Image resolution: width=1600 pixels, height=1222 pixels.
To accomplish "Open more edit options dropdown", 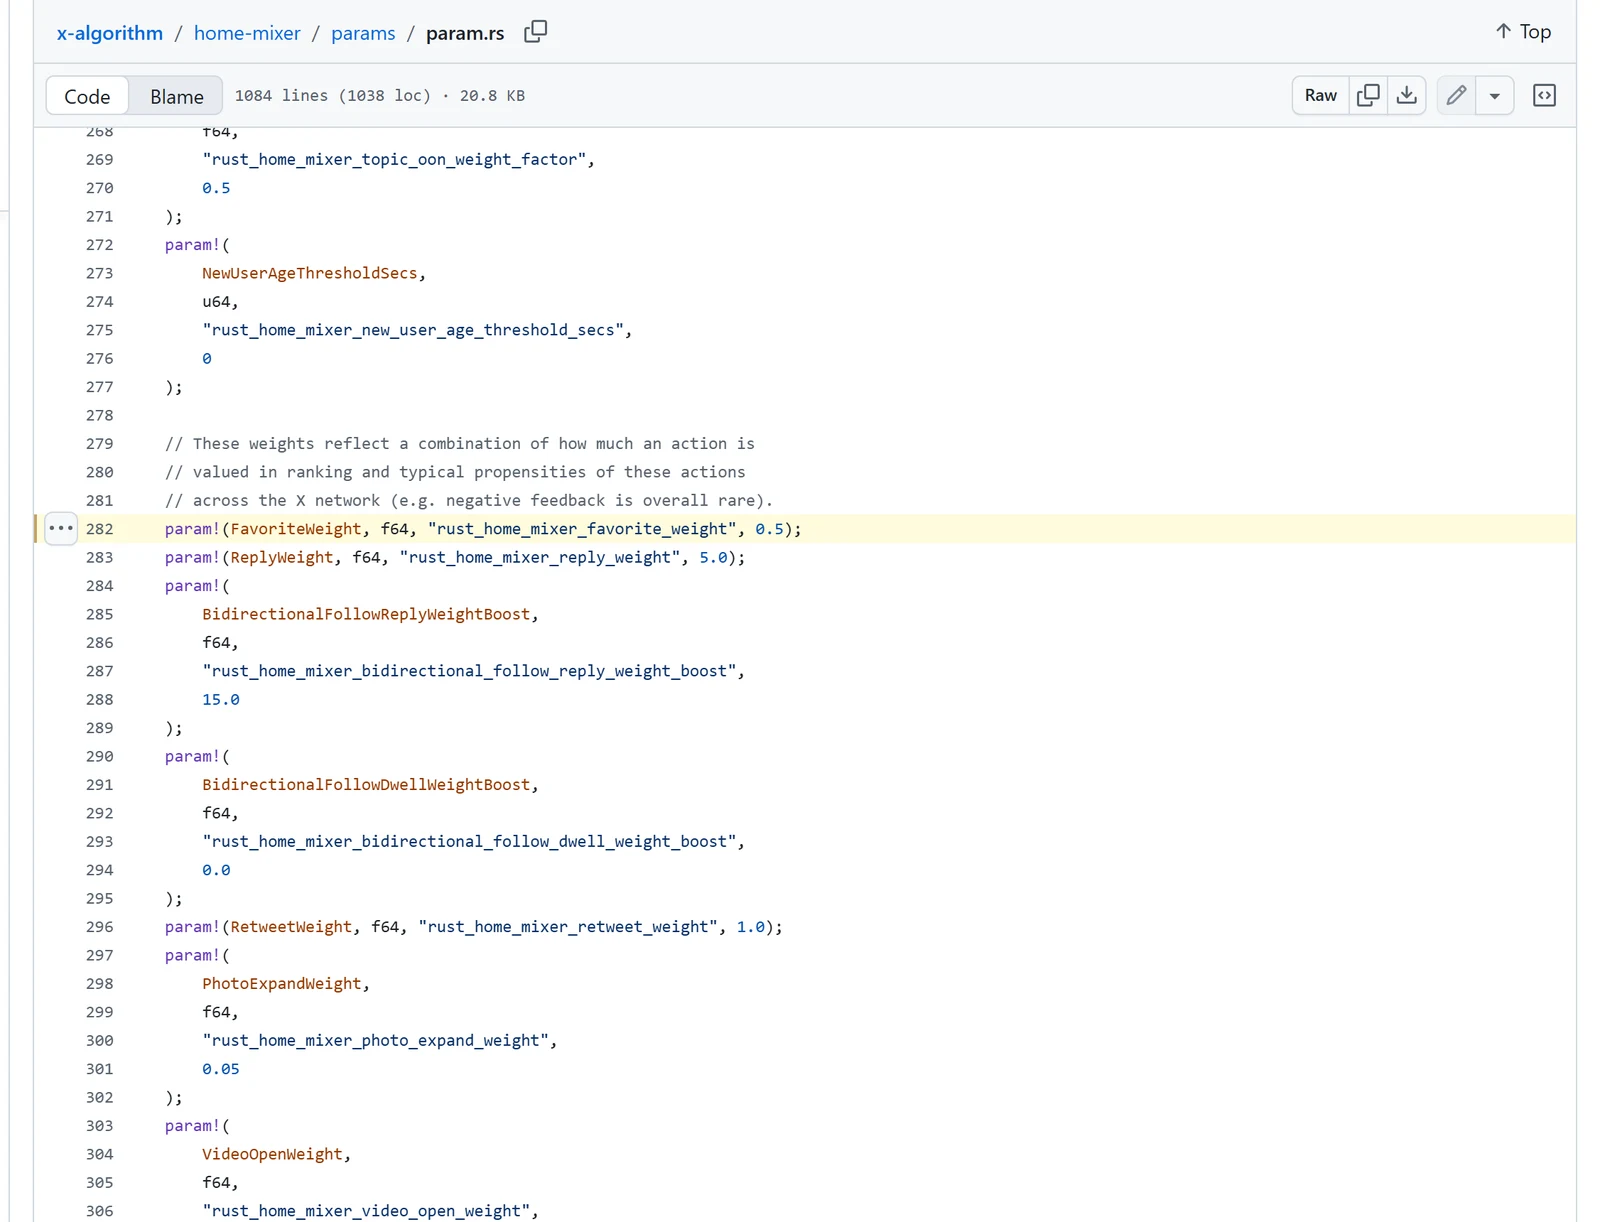I will tap(1494, 95).
